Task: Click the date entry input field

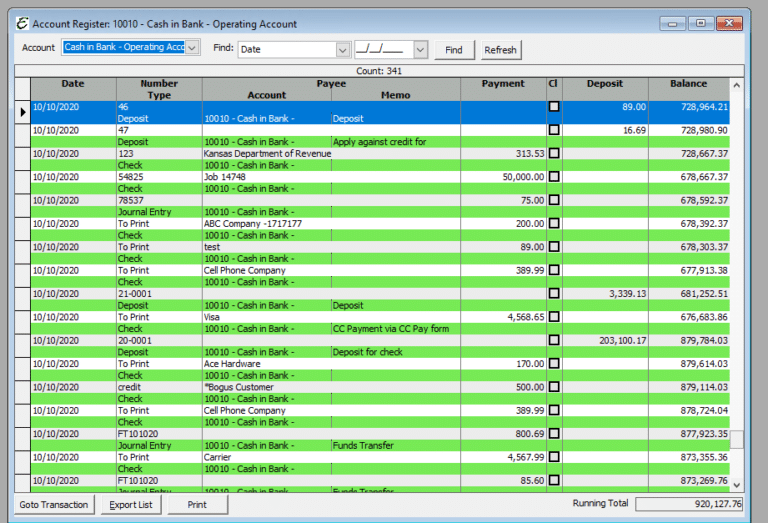Action: coord(382,49)
